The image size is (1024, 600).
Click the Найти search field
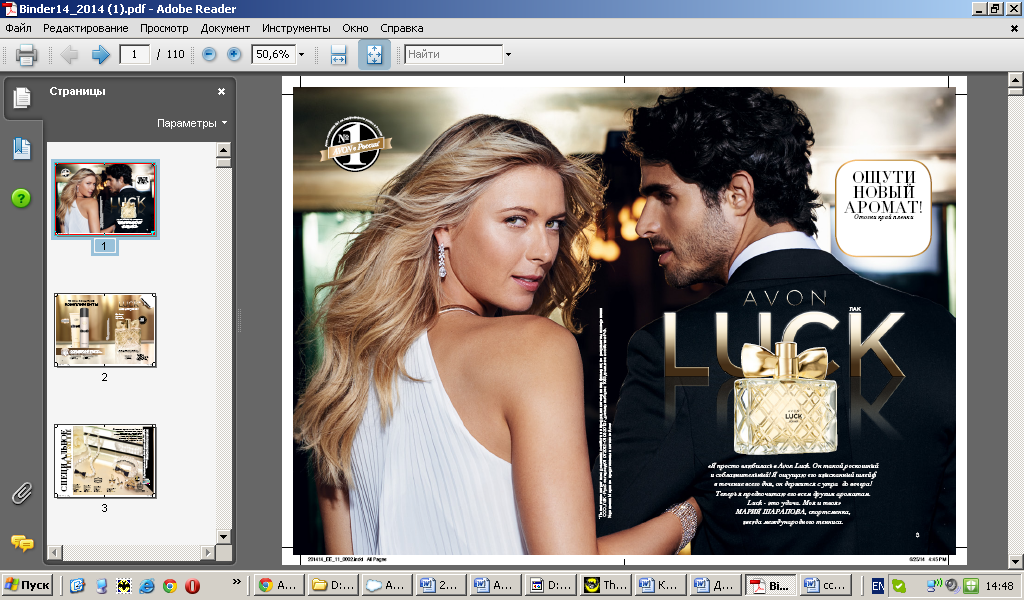454,54
